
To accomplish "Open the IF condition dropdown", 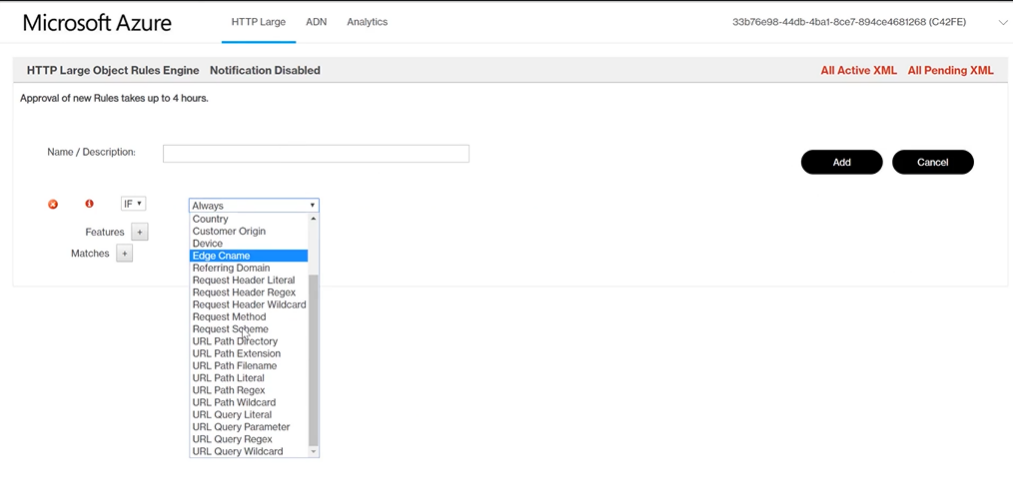I will [x=134, y=204].
